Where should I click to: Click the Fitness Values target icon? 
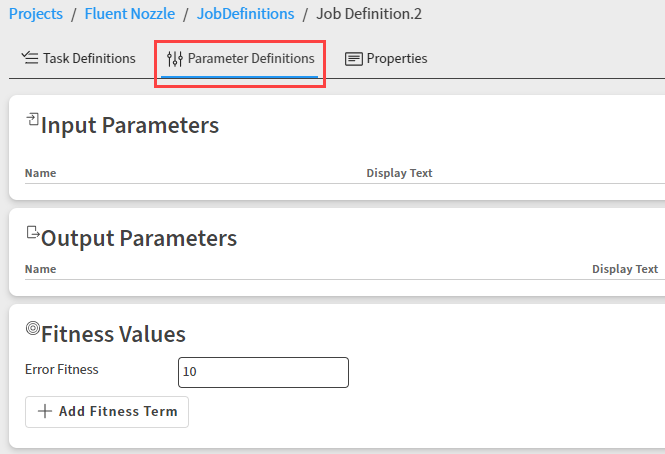tap(32, 328)
